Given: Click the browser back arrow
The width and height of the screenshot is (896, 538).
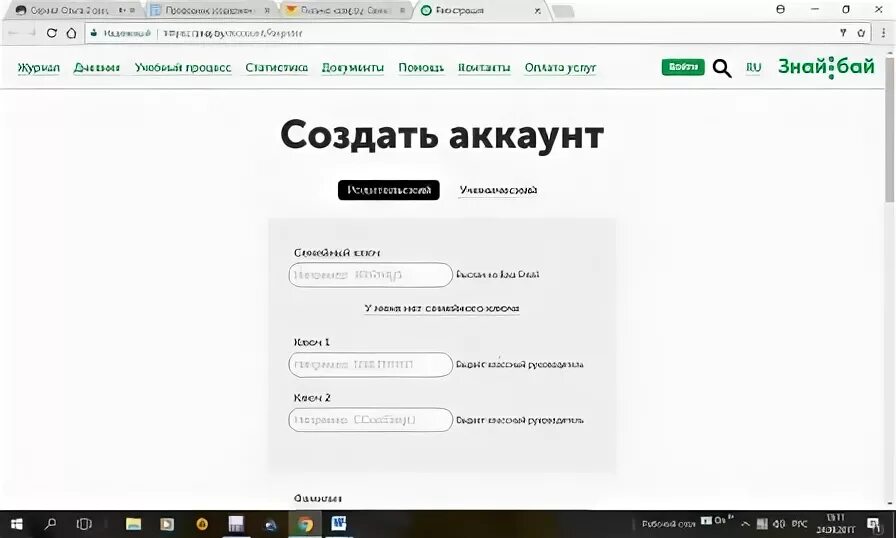Looking at the screenshot, I should (x=14, y=33).
